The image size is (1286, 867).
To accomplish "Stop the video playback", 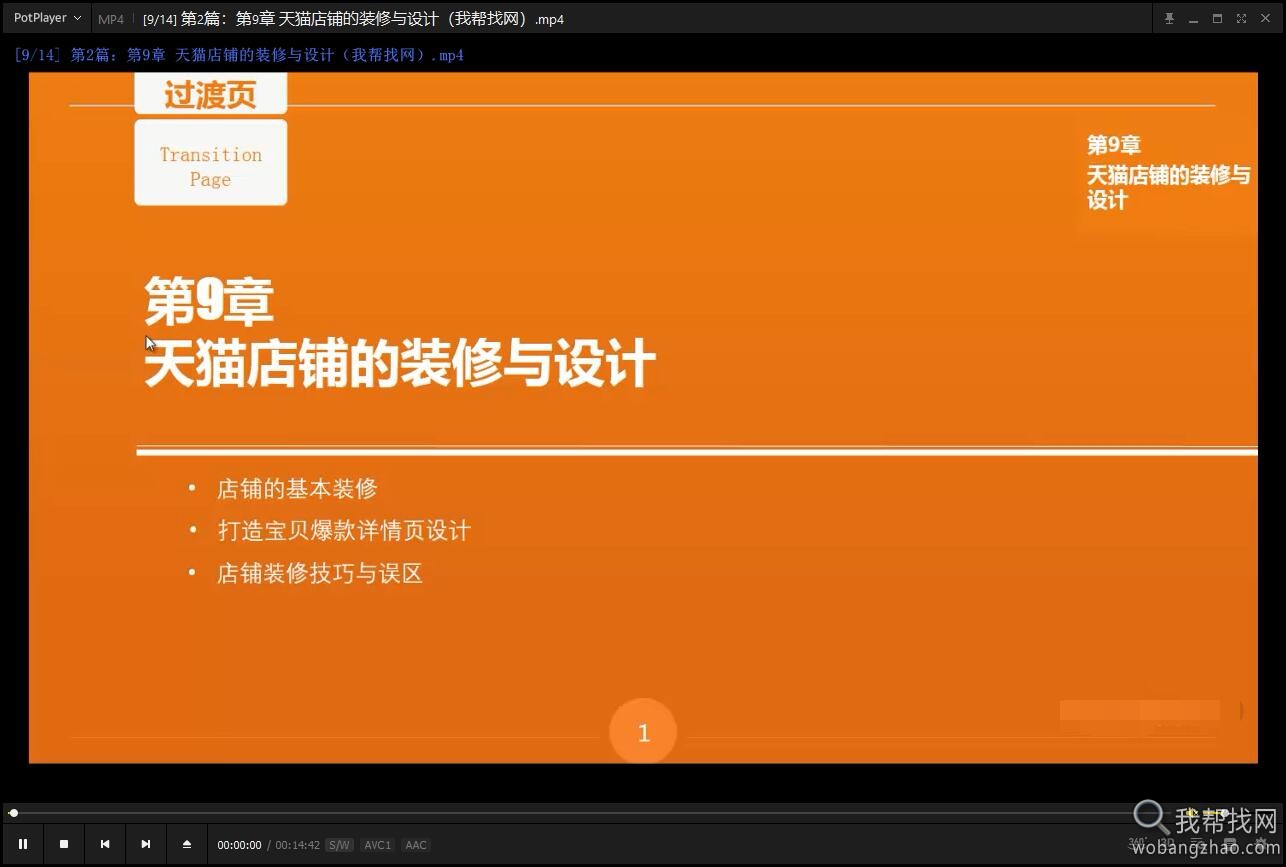I will point(64,844).
